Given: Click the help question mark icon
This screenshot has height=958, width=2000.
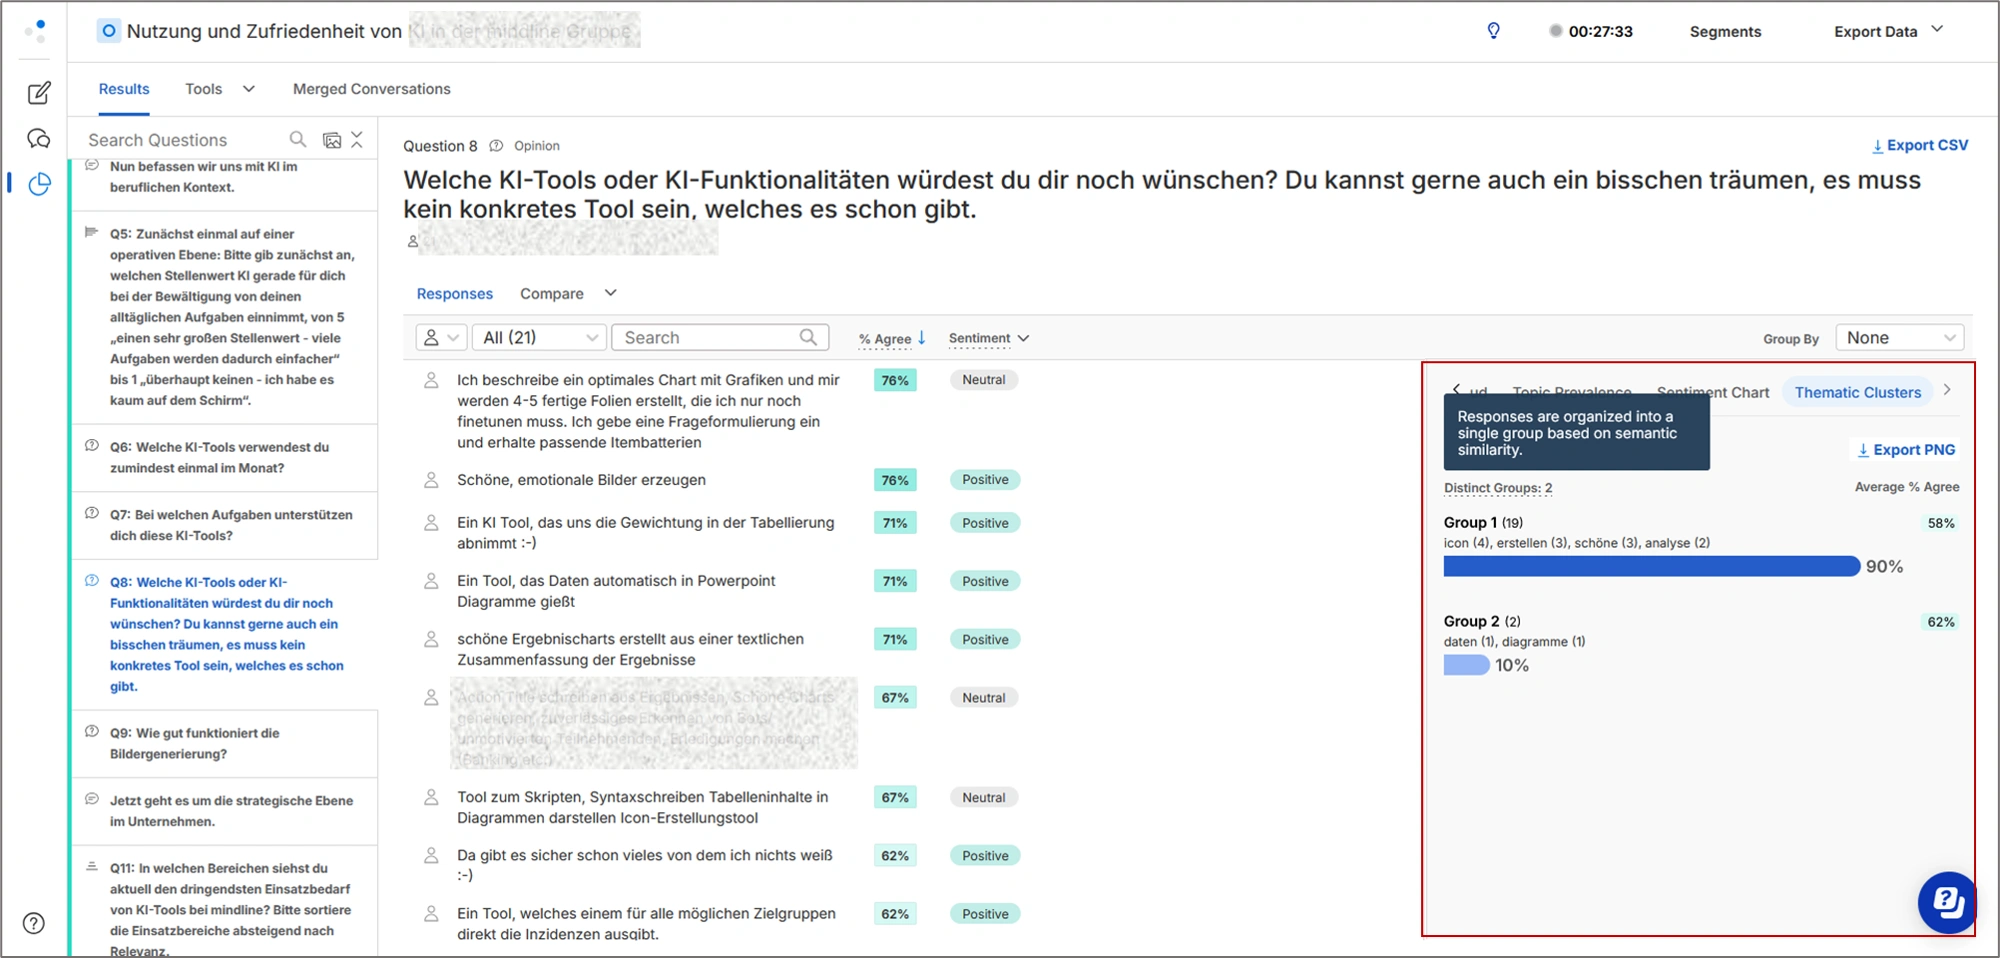Looking at the screenshot, I should (34, 923).
